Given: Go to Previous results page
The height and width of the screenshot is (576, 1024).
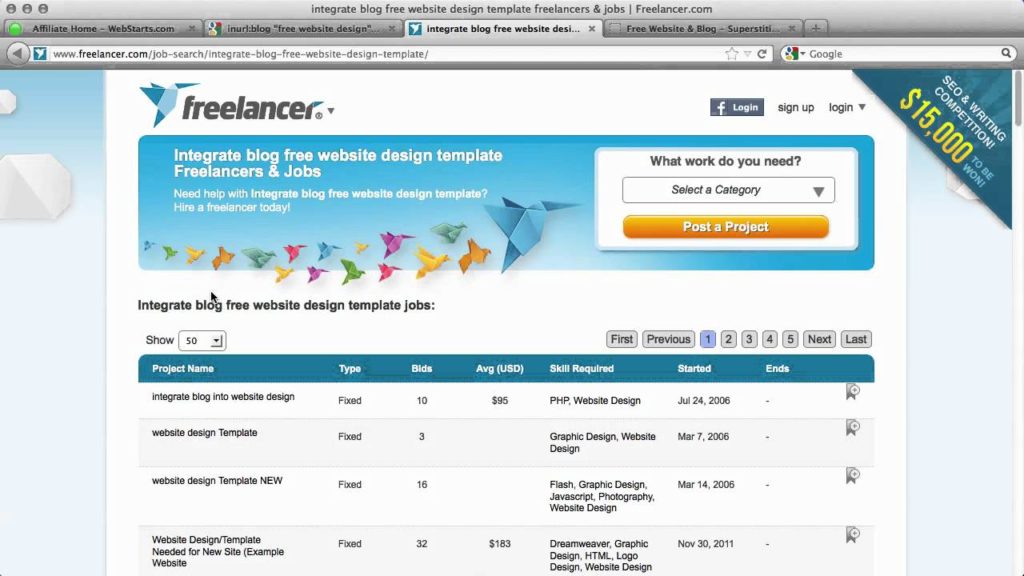Looking at the screenshot, I should [668, 339].
